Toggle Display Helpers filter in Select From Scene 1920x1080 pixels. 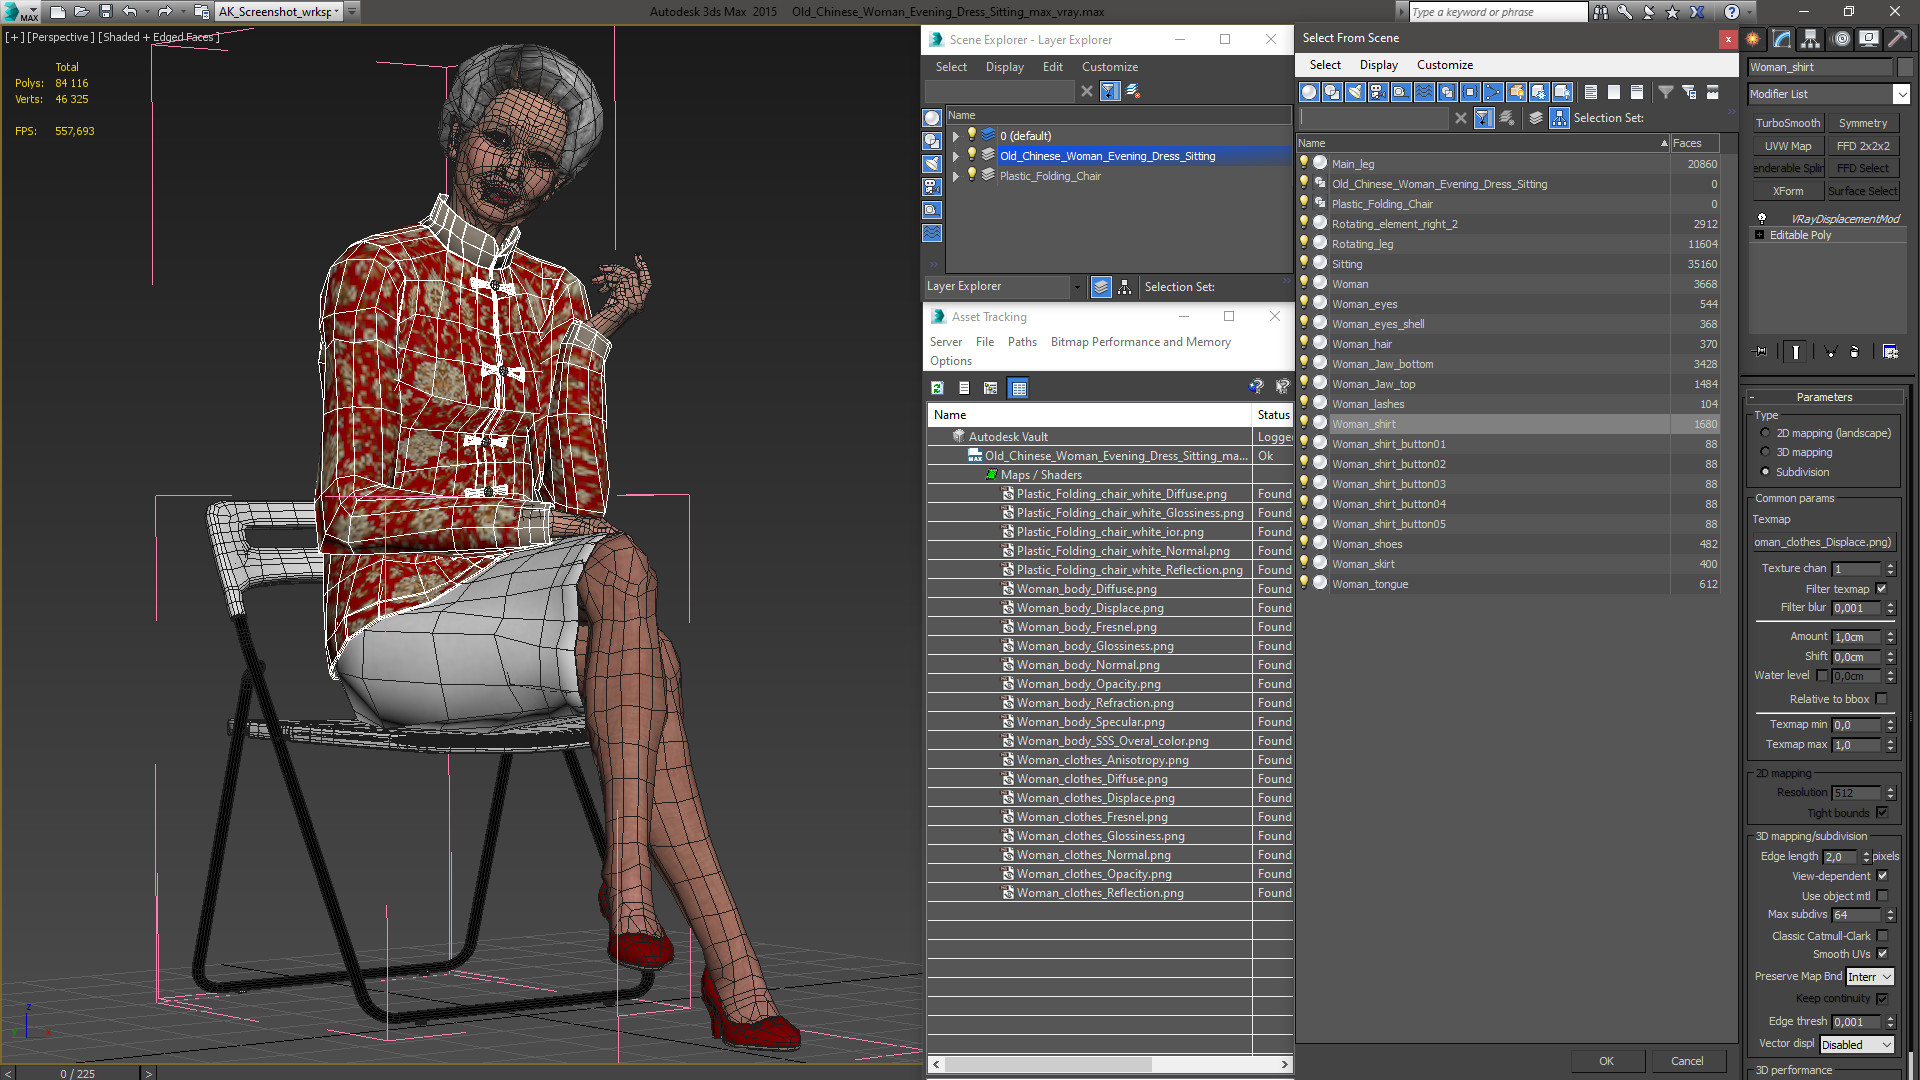[1401, 92]
